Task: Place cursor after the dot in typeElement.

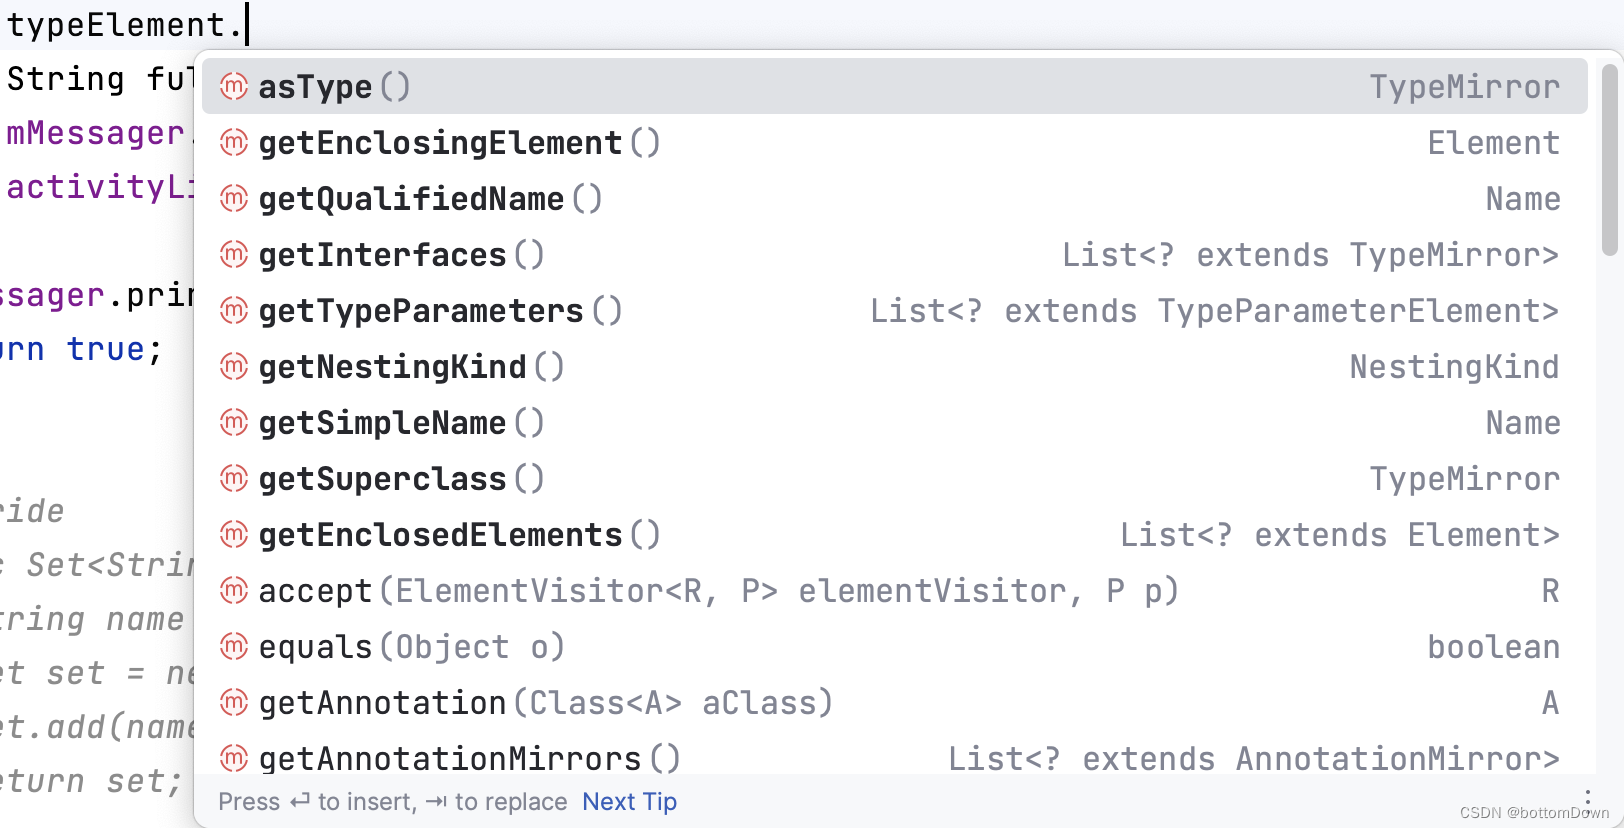Action: (247, 24)
